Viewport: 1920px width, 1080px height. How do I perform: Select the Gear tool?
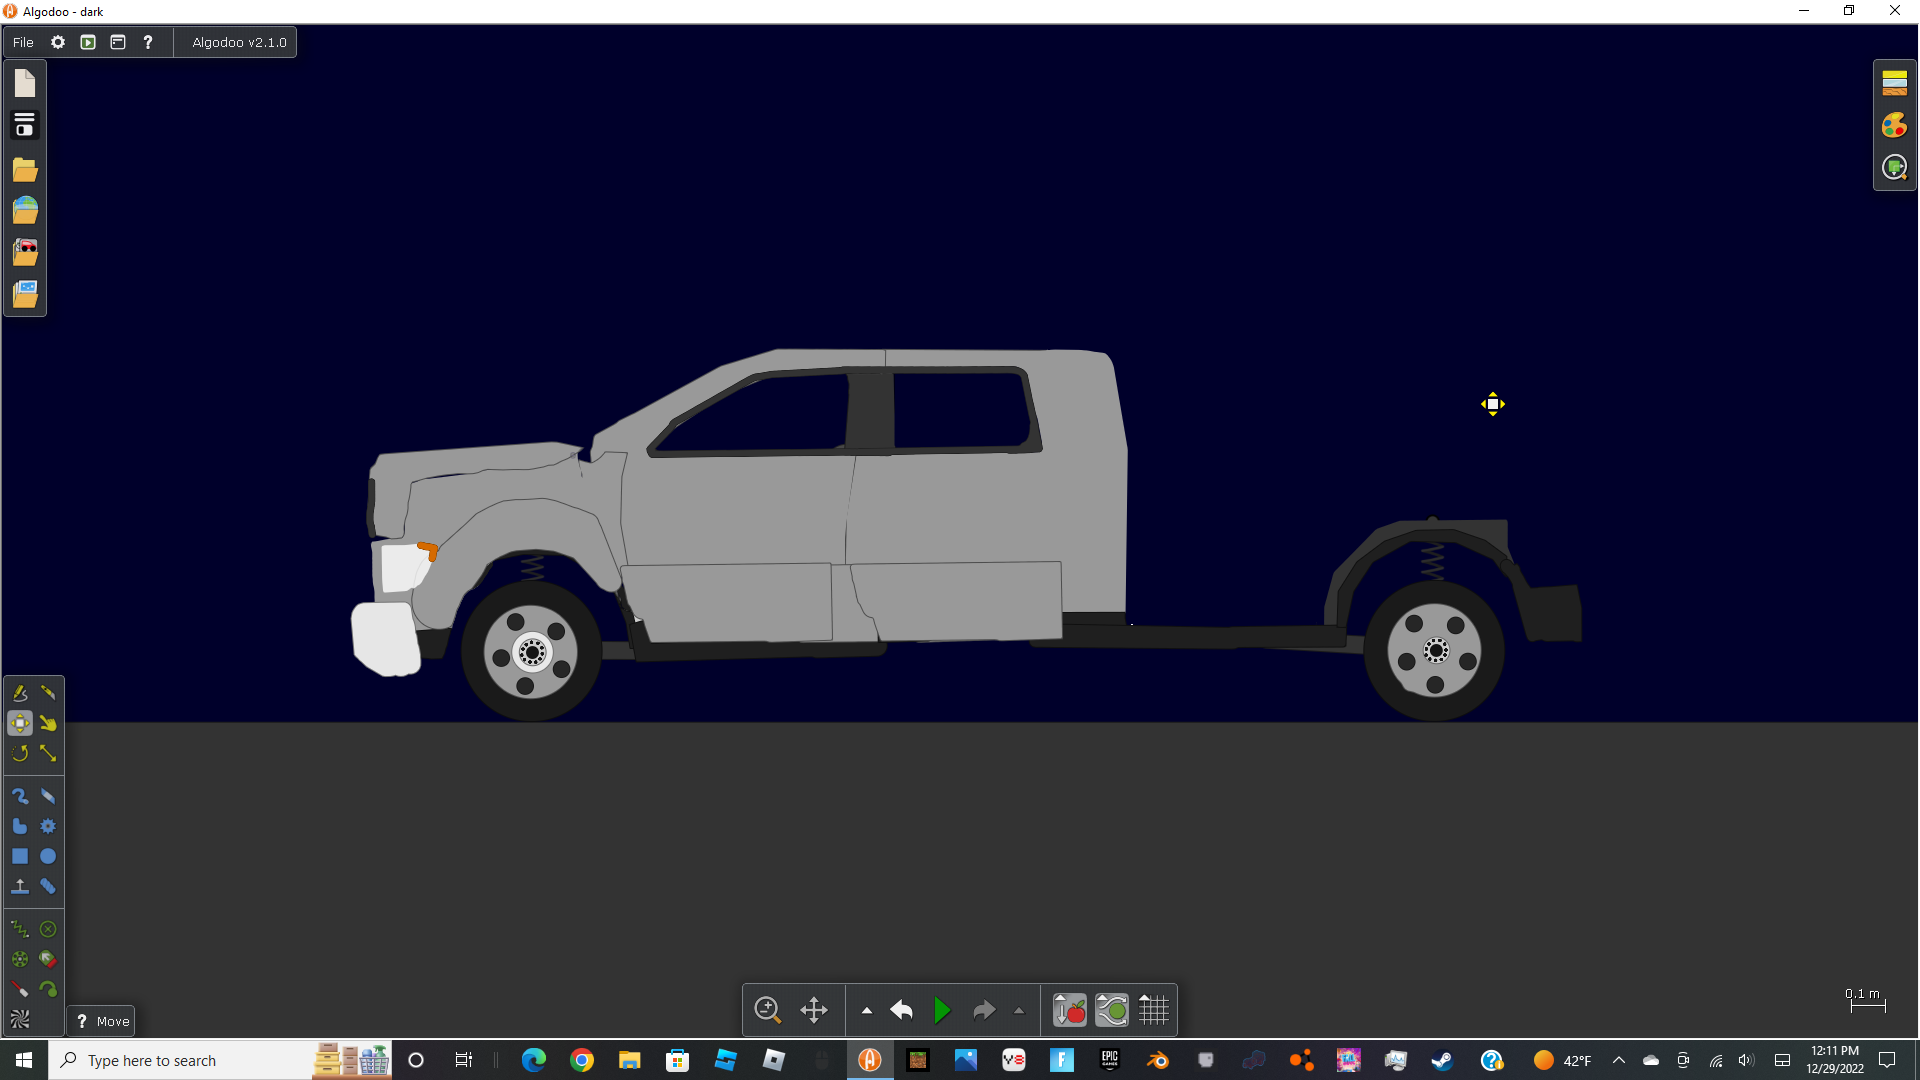pyautogui.click(x=48, y=827)
